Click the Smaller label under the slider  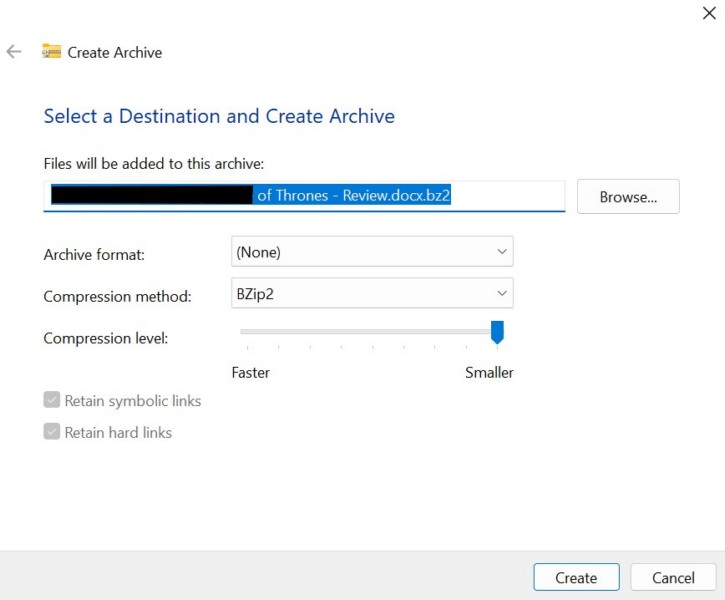pos(489,373)
